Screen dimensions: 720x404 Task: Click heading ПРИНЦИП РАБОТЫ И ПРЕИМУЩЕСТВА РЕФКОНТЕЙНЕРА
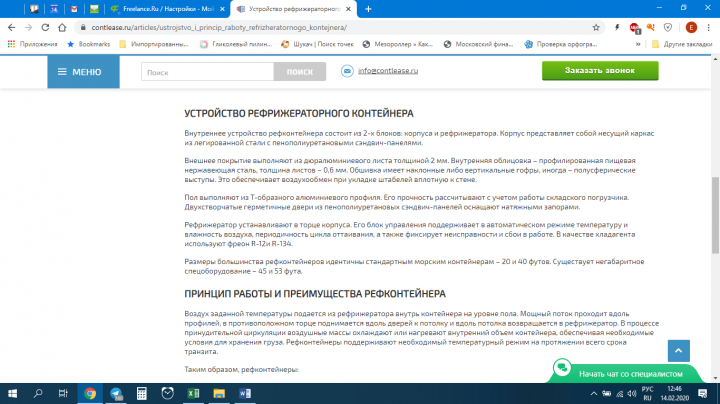(315, 294)
